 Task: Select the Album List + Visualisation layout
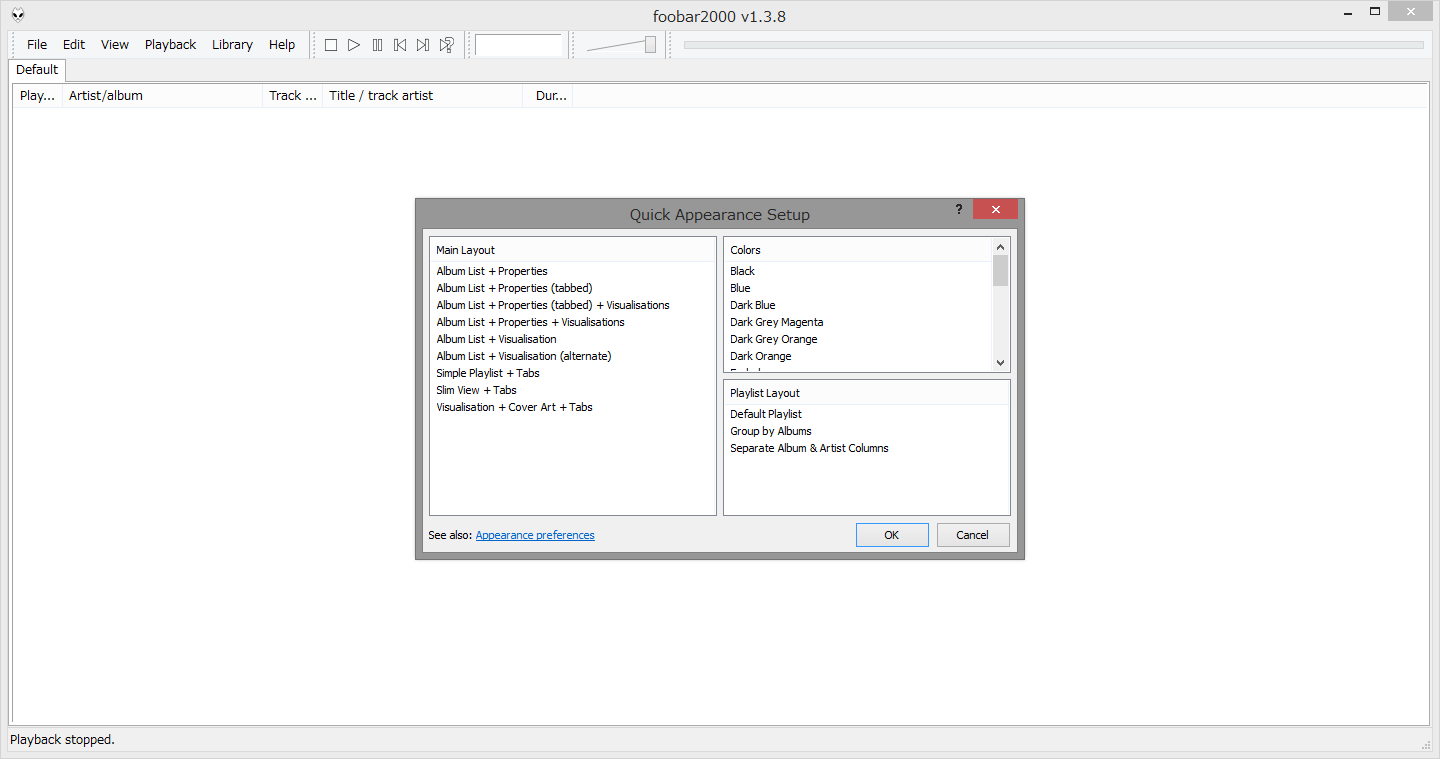(496, 339)
